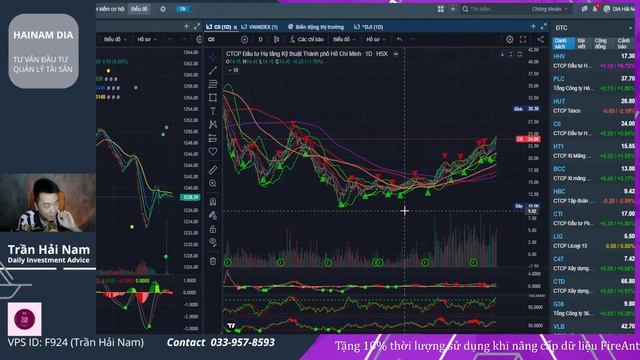Open the chat messages icon

pyautogui.click(x=584, y=9)
